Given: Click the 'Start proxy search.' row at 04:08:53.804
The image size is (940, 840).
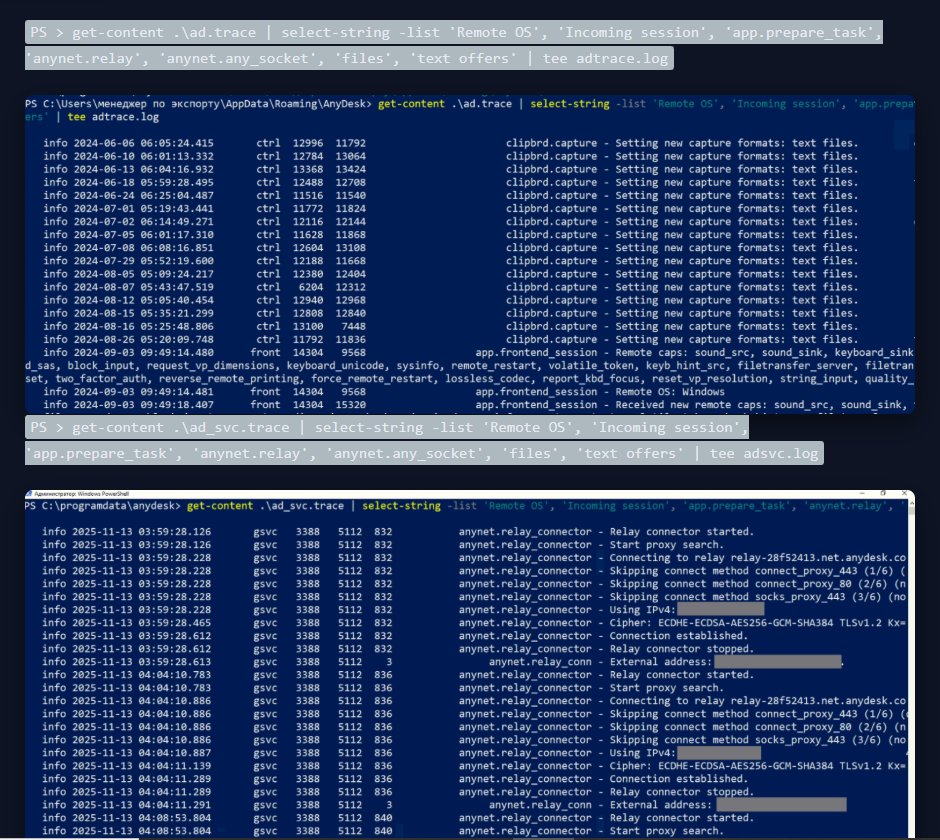Looking at the screenshot, I should [x=383, y=832].
